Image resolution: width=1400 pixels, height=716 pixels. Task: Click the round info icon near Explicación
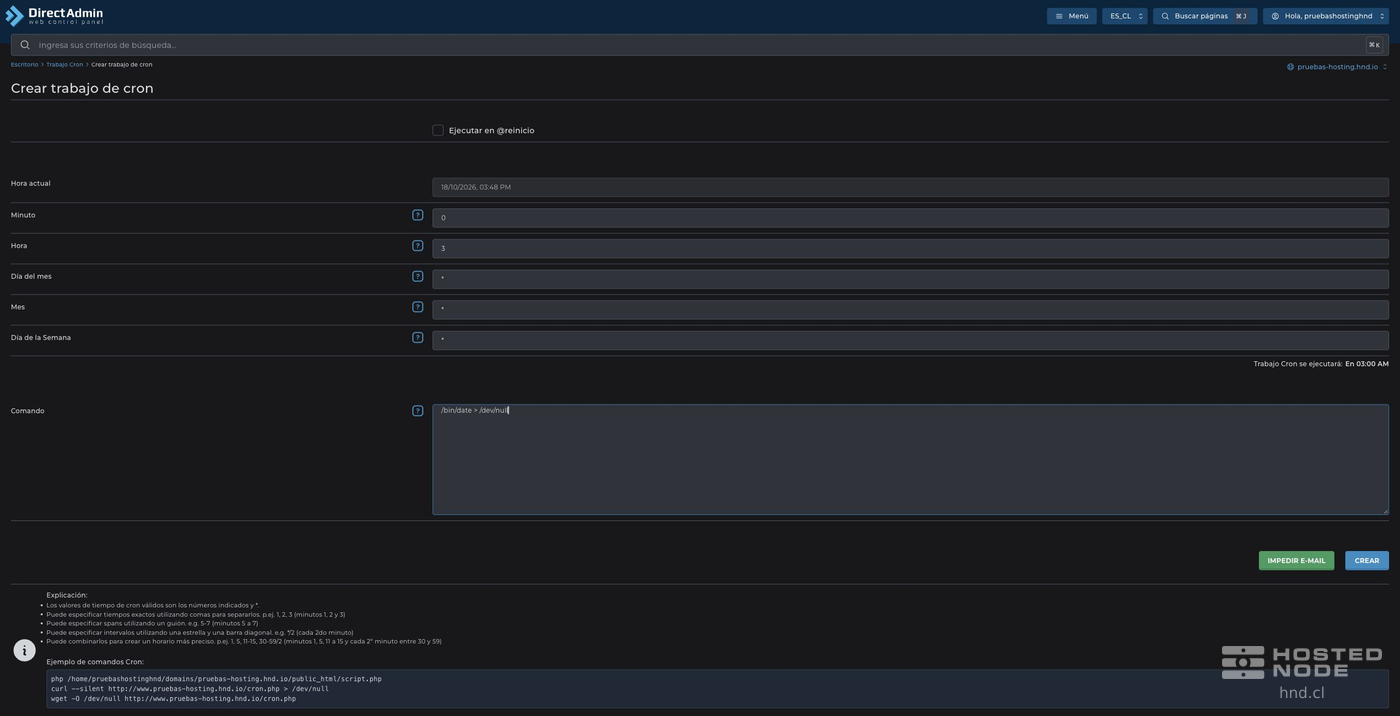point(25,651)
